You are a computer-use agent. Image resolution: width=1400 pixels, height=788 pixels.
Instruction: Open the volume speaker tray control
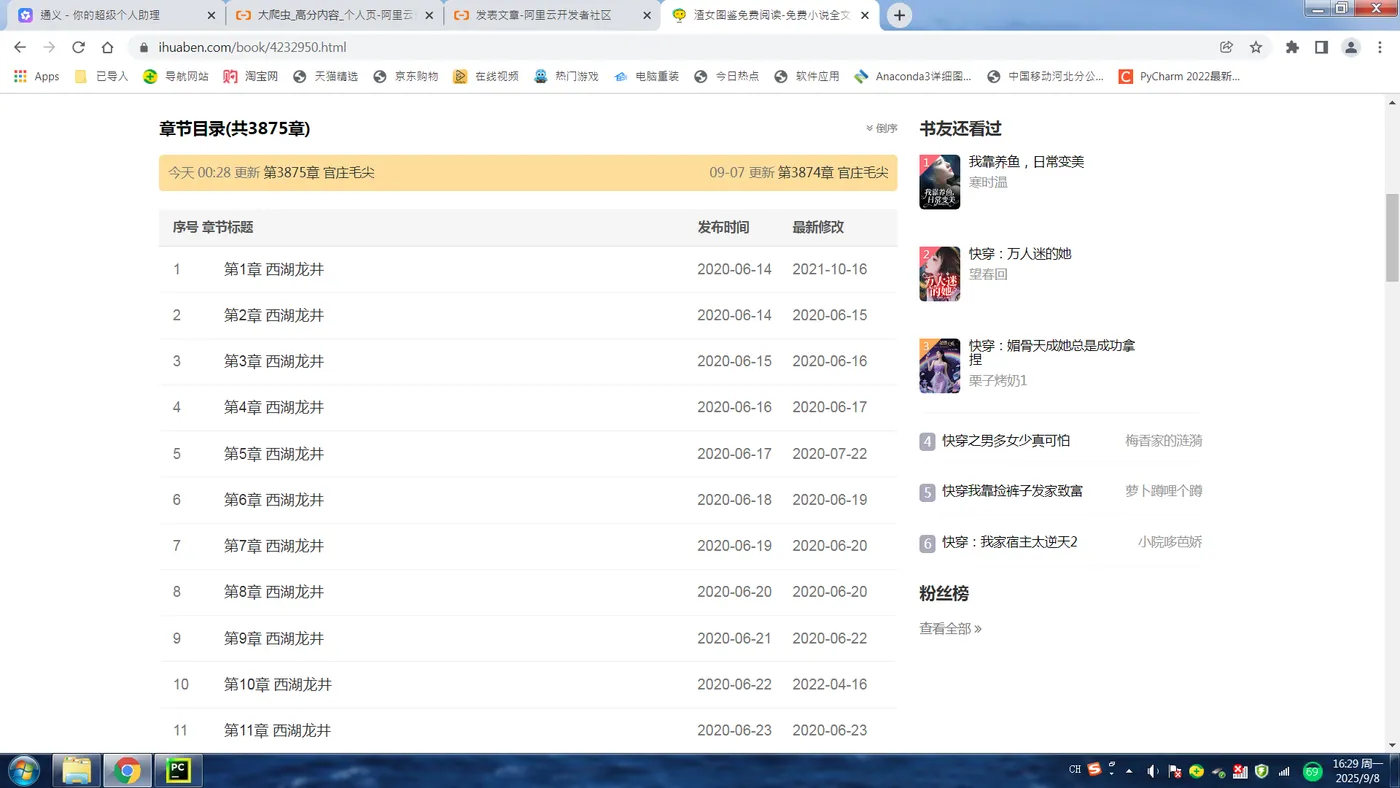pyautogui.click(x=1153, y=771)
